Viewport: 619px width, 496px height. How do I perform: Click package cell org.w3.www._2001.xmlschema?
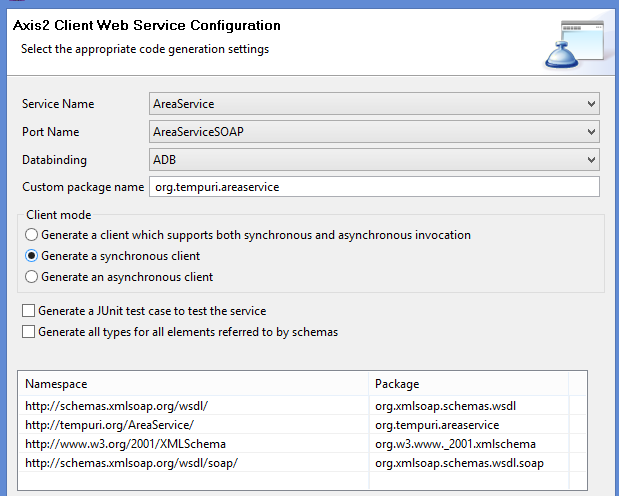coord(469,444)
